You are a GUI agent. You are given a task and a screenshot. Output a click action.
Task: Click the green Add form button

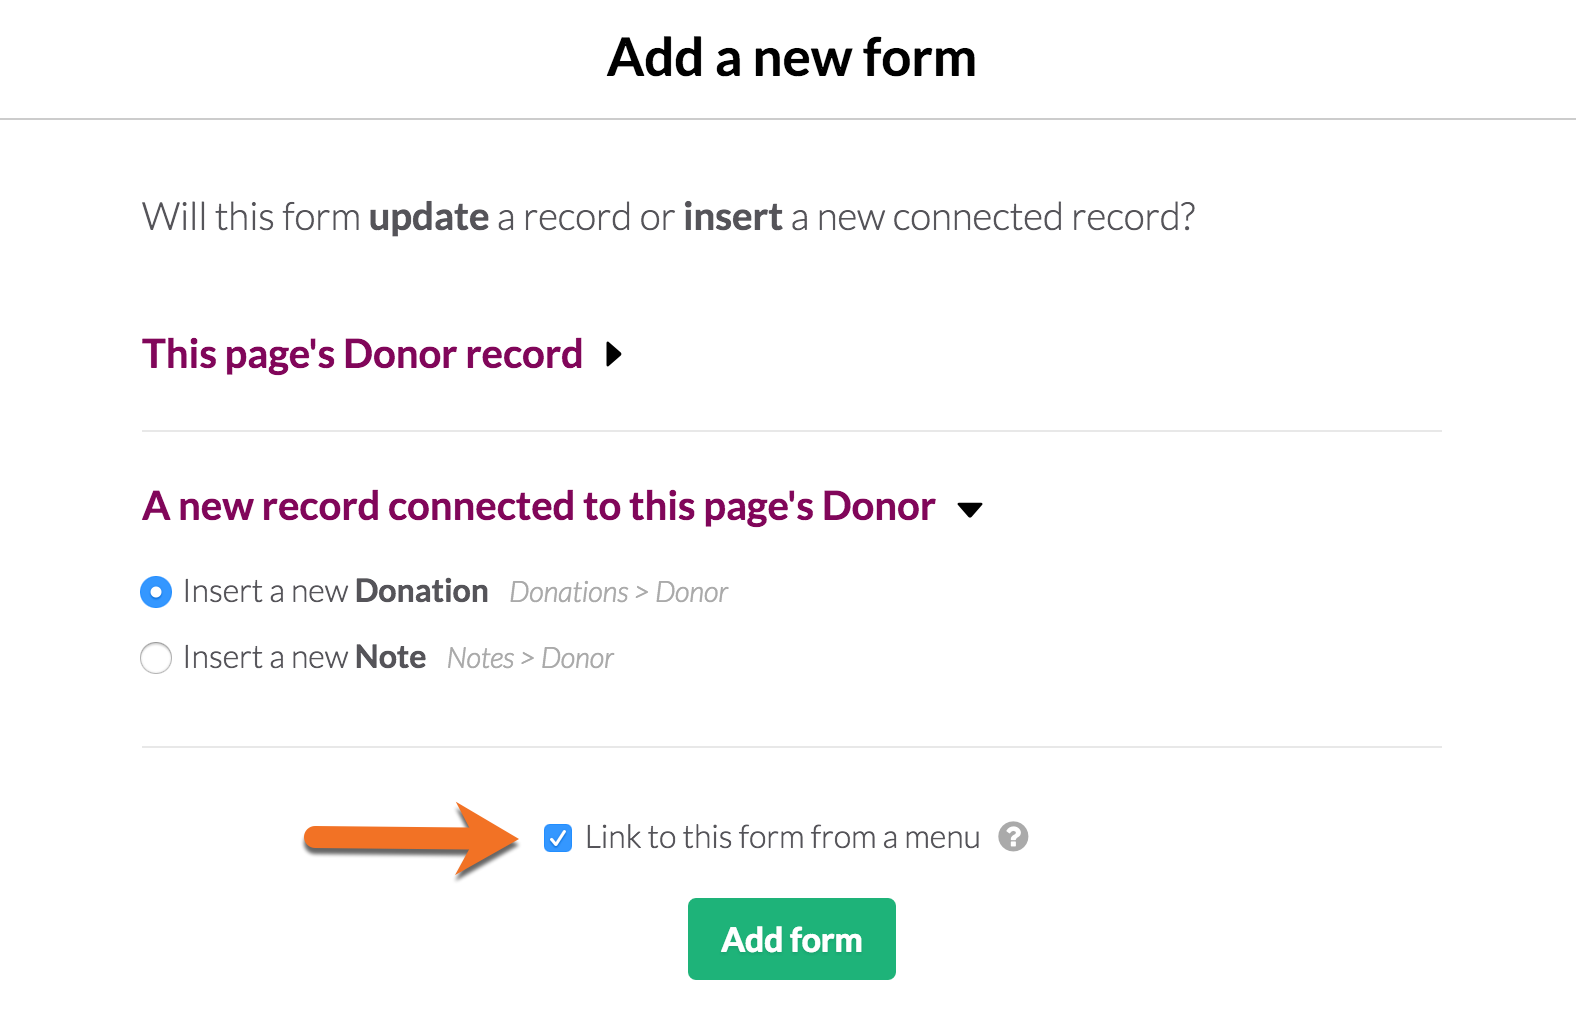pyautogui.click(x=792, y=939)
